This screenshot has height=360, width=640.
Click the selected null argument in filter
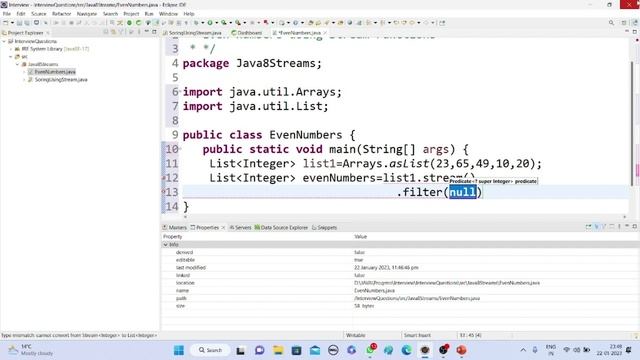(462, 192)
